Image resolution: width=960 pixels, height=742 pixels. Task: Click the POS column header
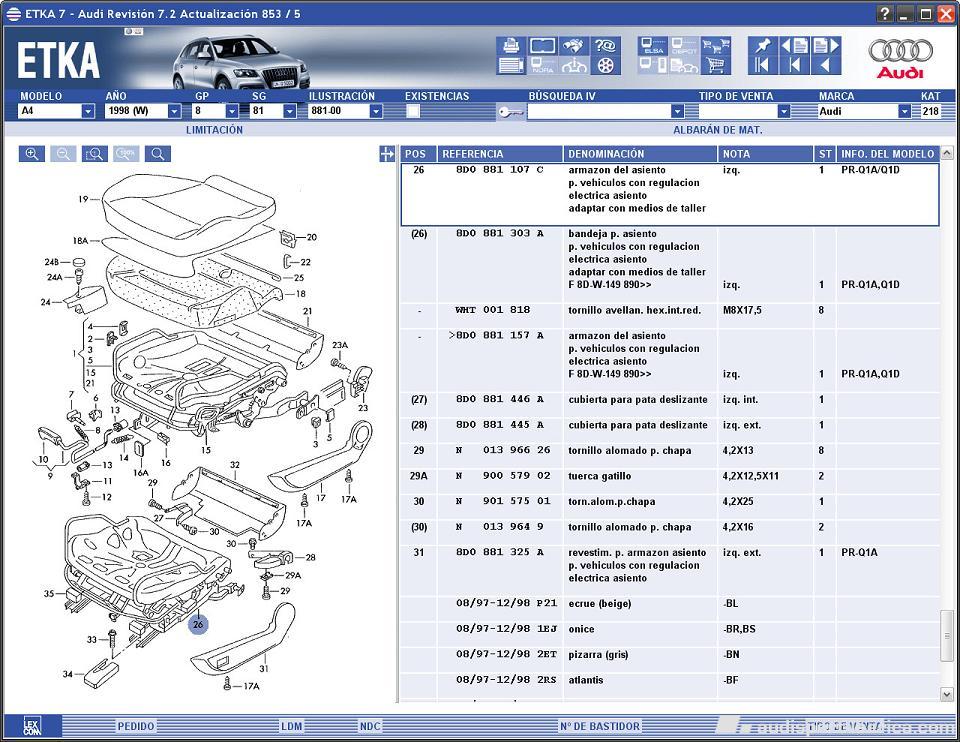tap(418, 154)
